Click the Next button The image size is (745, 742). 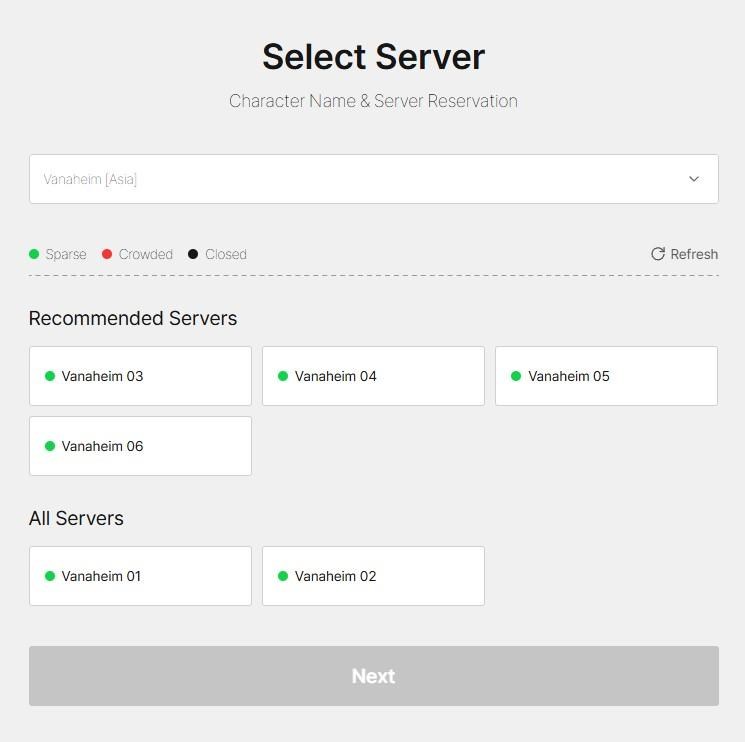point(374,675)
